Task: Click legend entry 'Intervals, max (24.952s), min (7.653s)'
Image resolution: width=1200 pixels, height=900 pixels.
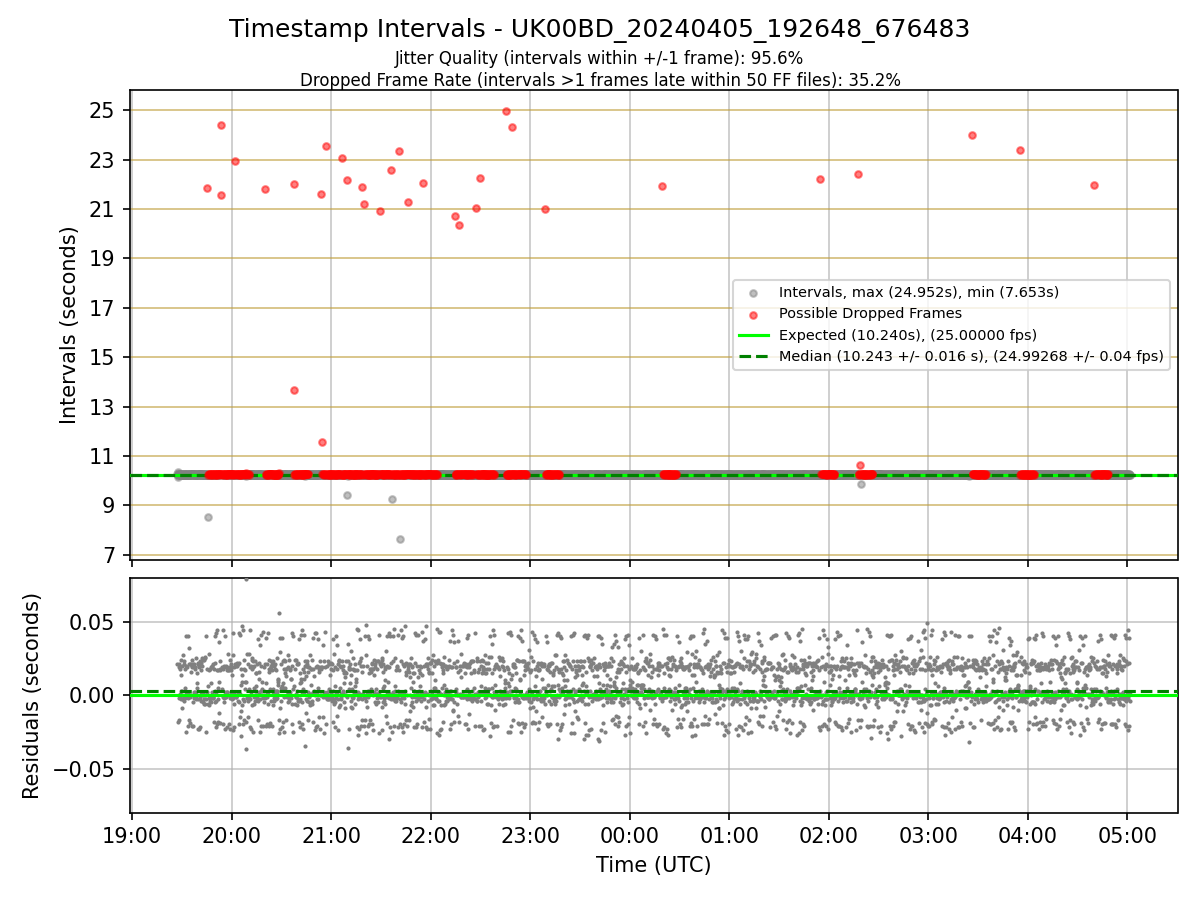Action: (919, 292)
